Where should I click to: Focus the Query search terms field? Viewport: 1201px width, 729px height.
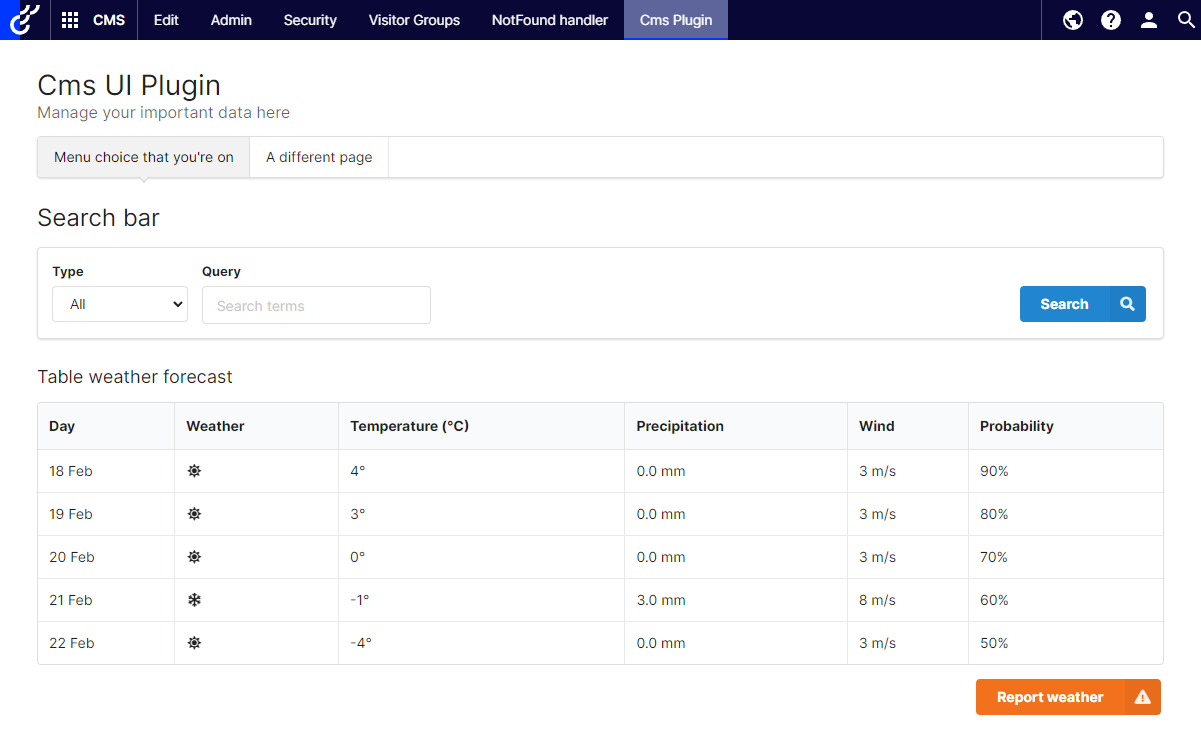pyautogui.click(x=316, y=306)
